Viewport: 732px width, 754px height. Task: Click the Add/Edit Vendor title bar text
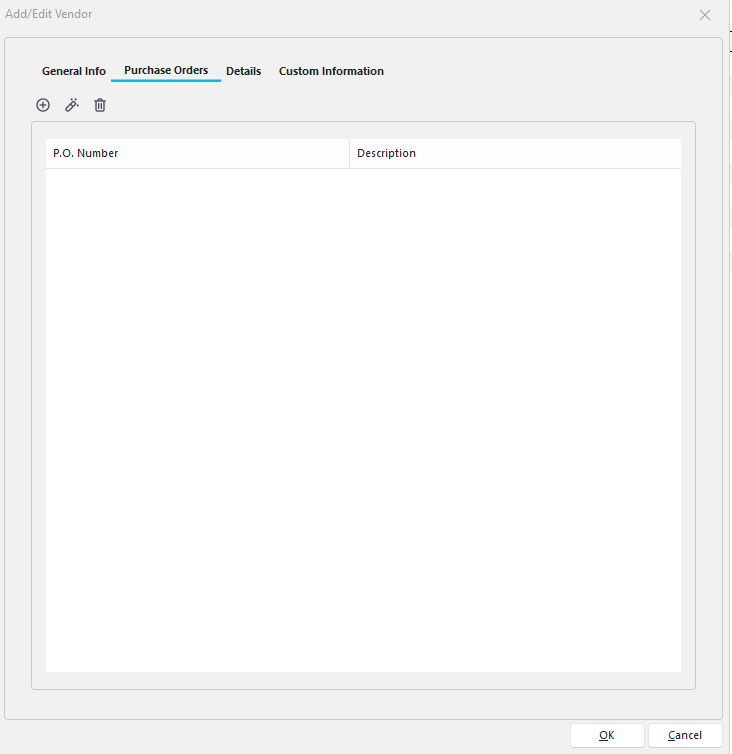tap(49, 14)
